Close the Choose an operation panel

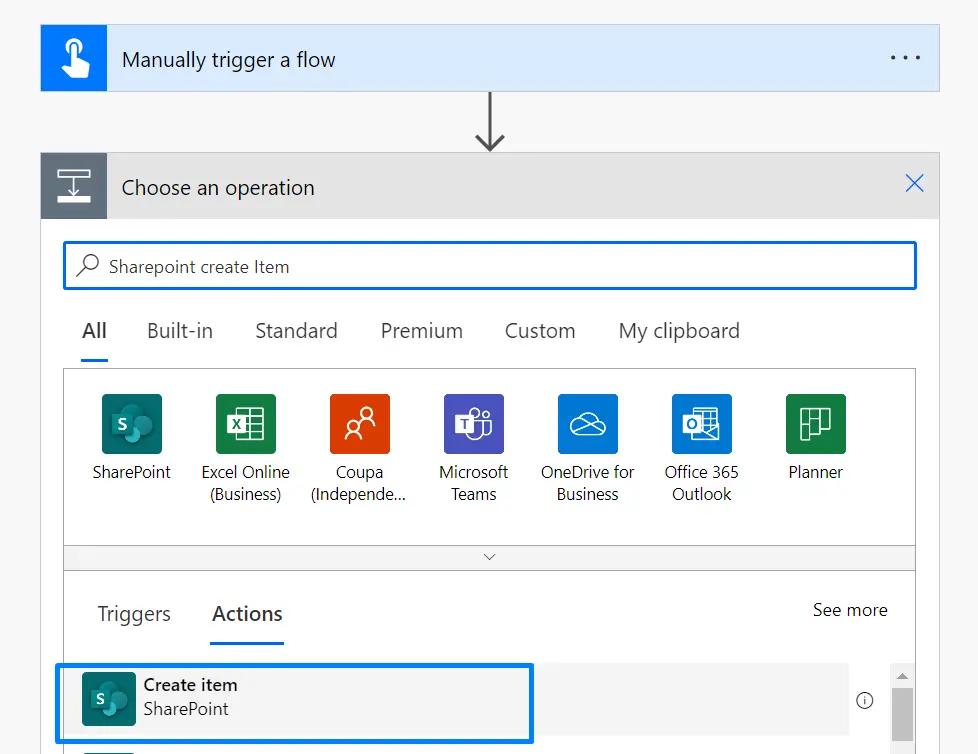[x=914, y=183]
